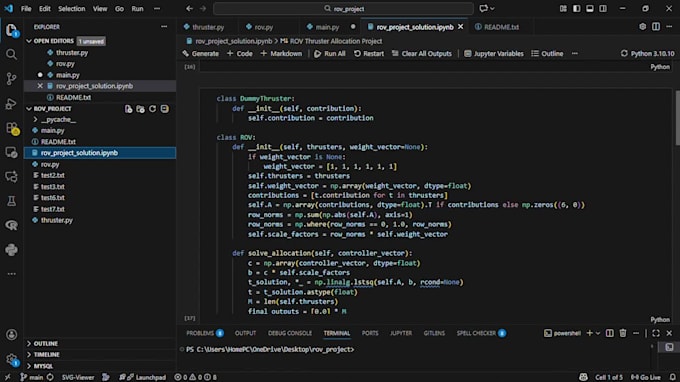The height and width of the screenshot is (382, 680).
Task: Open the Selection menu
Action: click(72, 8)
